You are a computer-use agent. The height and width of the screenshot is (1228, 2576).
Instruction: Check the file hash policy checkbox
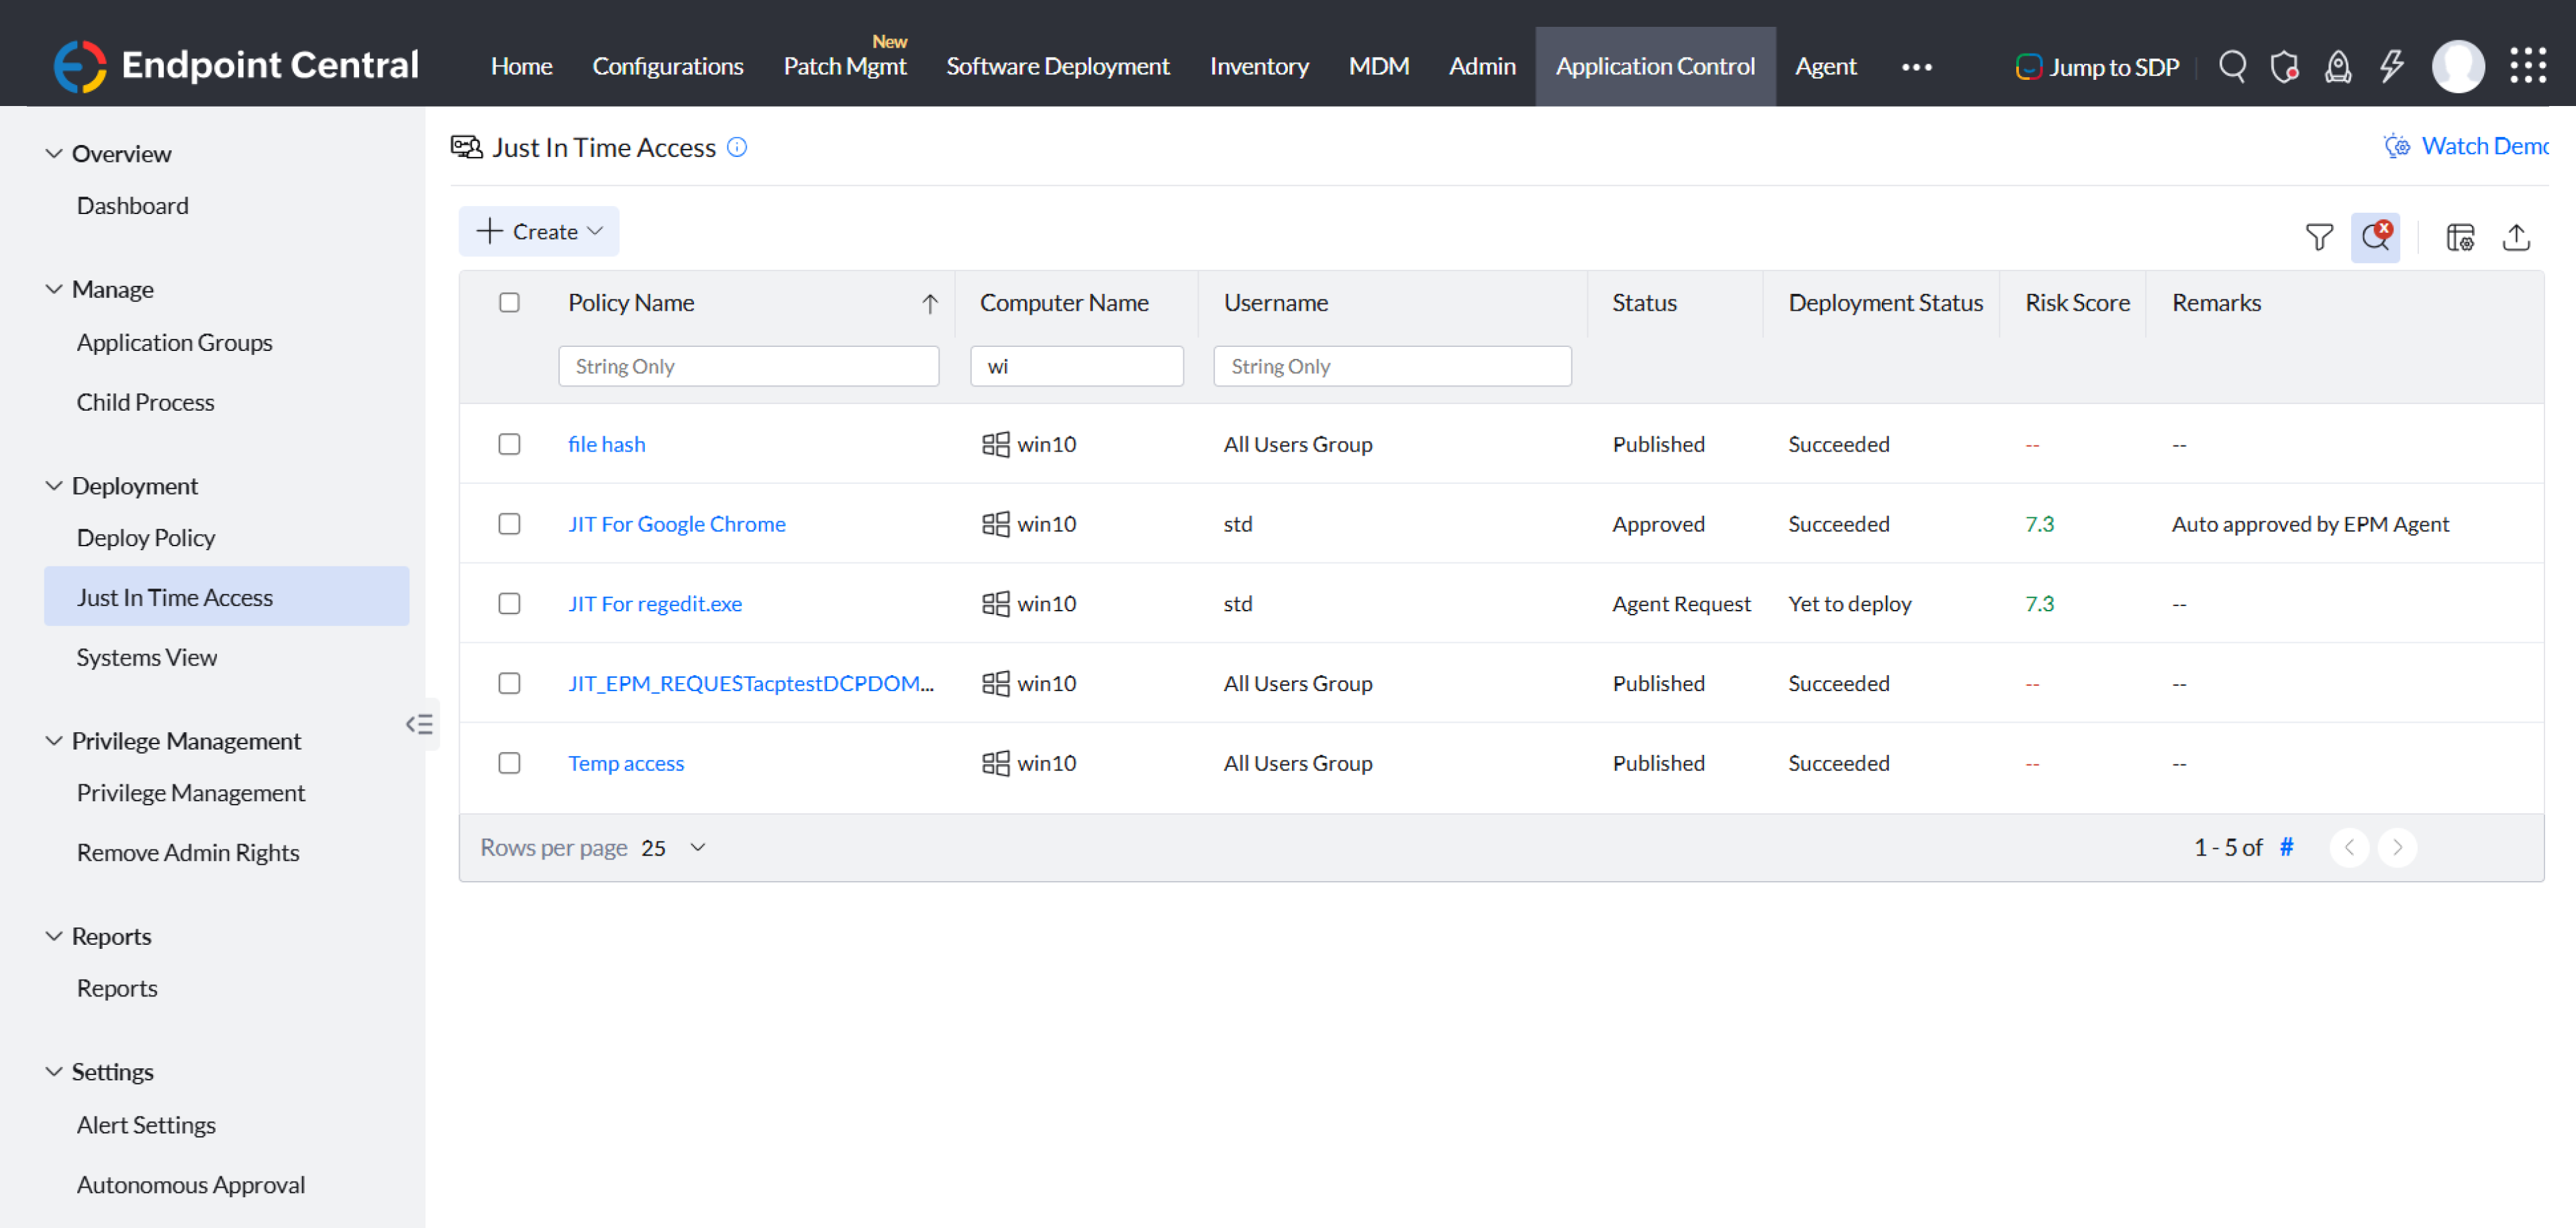click(x=509, y=444)
